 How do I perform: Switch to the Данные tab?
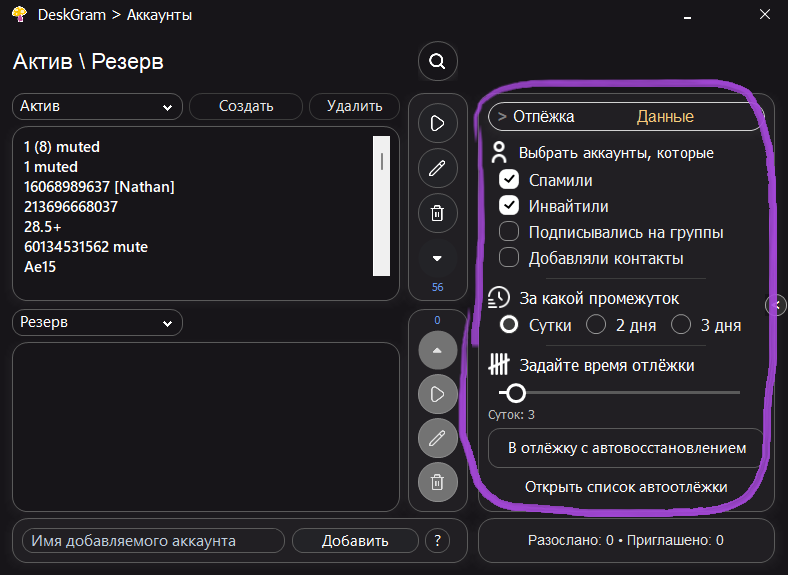[665, 116]
